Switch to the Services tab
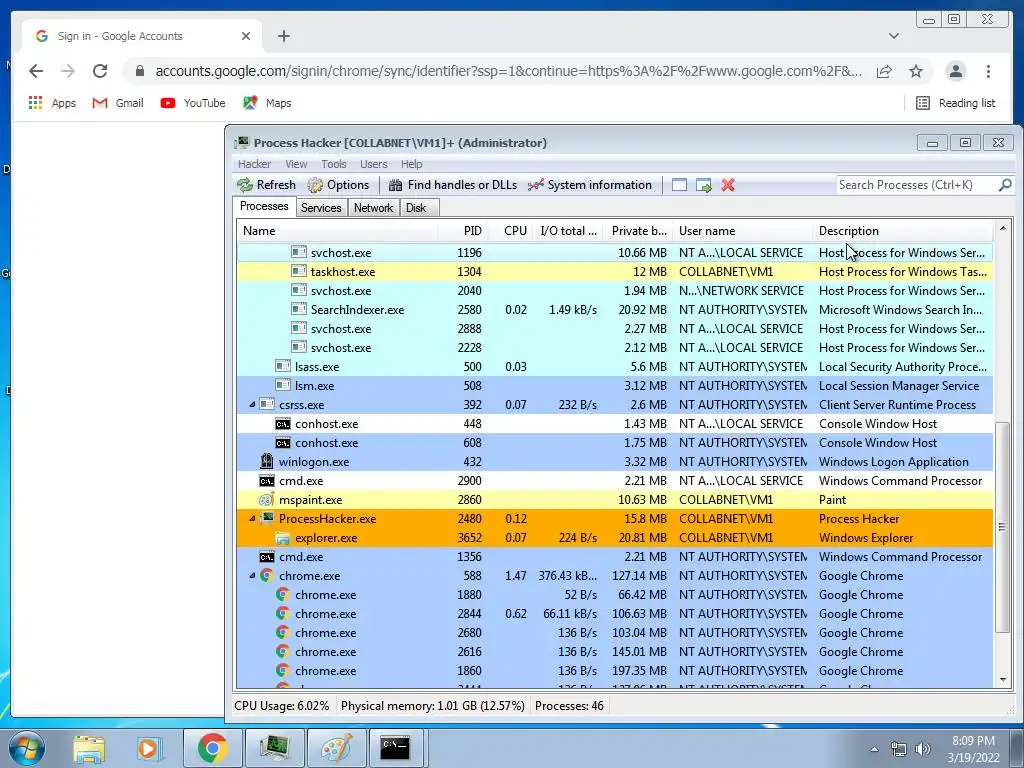 click(x=321, y=208)
